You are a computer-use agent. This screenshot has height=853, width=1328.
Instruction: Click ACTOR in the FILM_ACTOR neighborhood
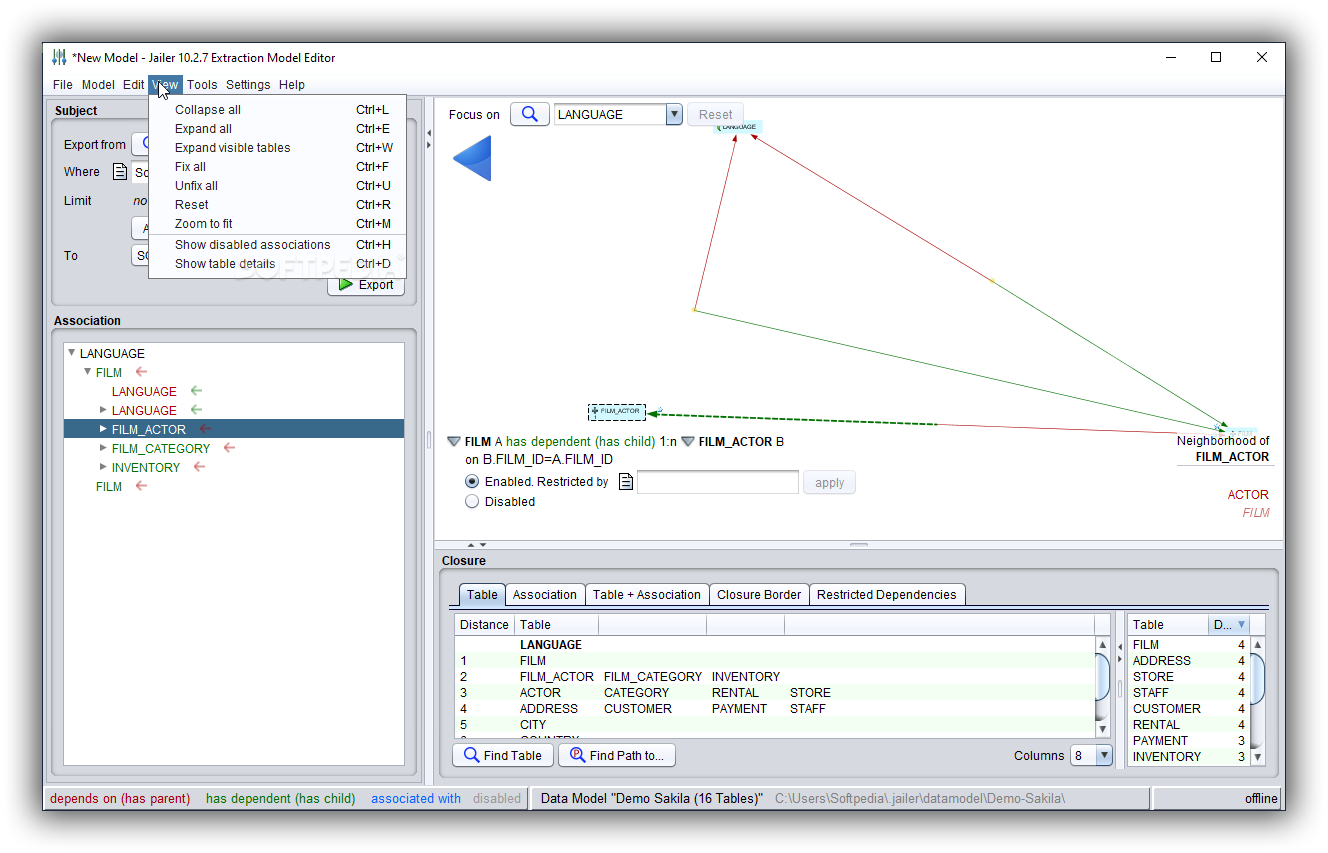click(x=1248, y=494)
